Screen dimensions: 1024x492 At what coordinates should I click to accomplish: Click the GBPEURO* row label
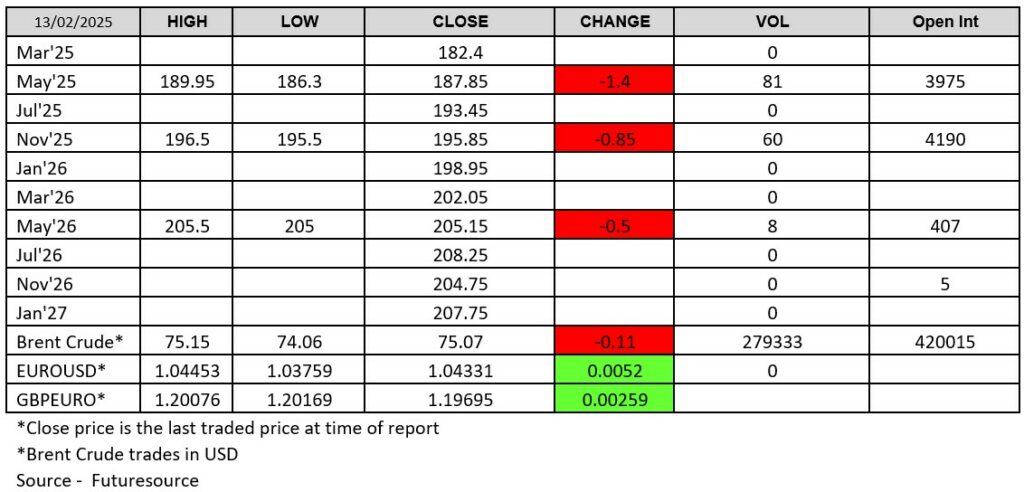click(59, 401)
